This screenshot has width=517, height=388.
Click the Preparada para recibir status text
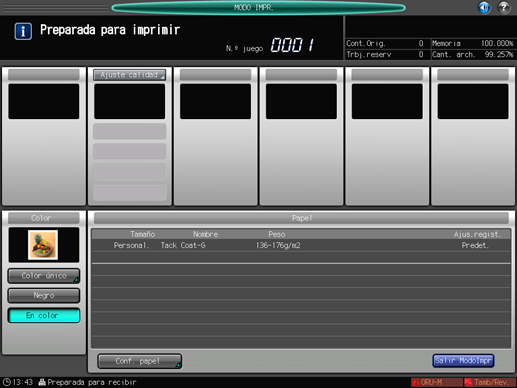click(92, 382)
